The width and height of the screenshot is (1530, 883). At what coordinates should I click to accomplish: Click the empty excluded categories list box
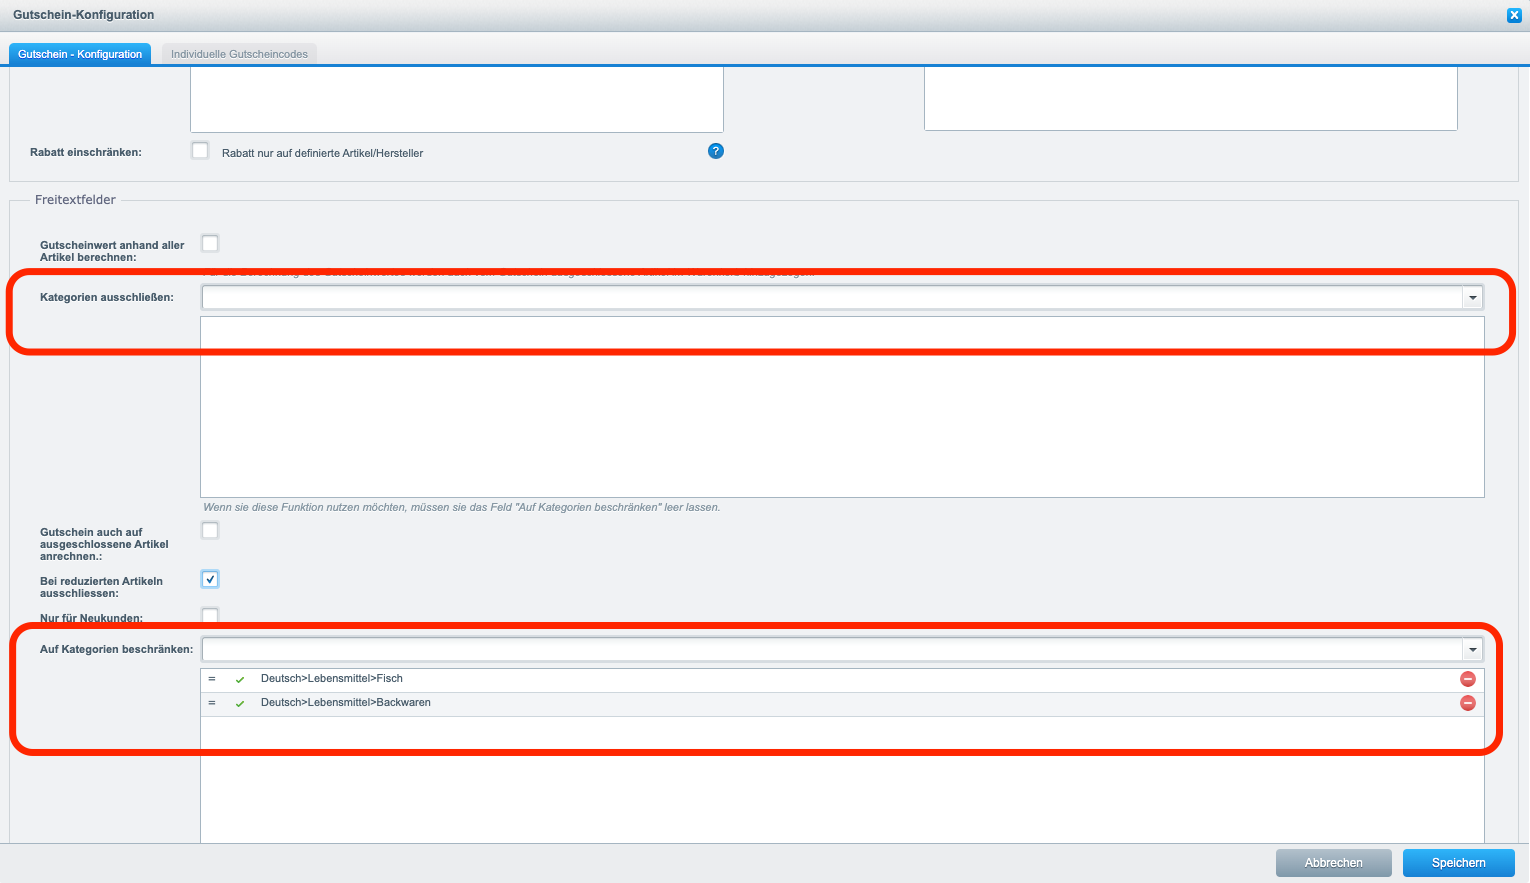pyautogui.click(x=842, y=407)
